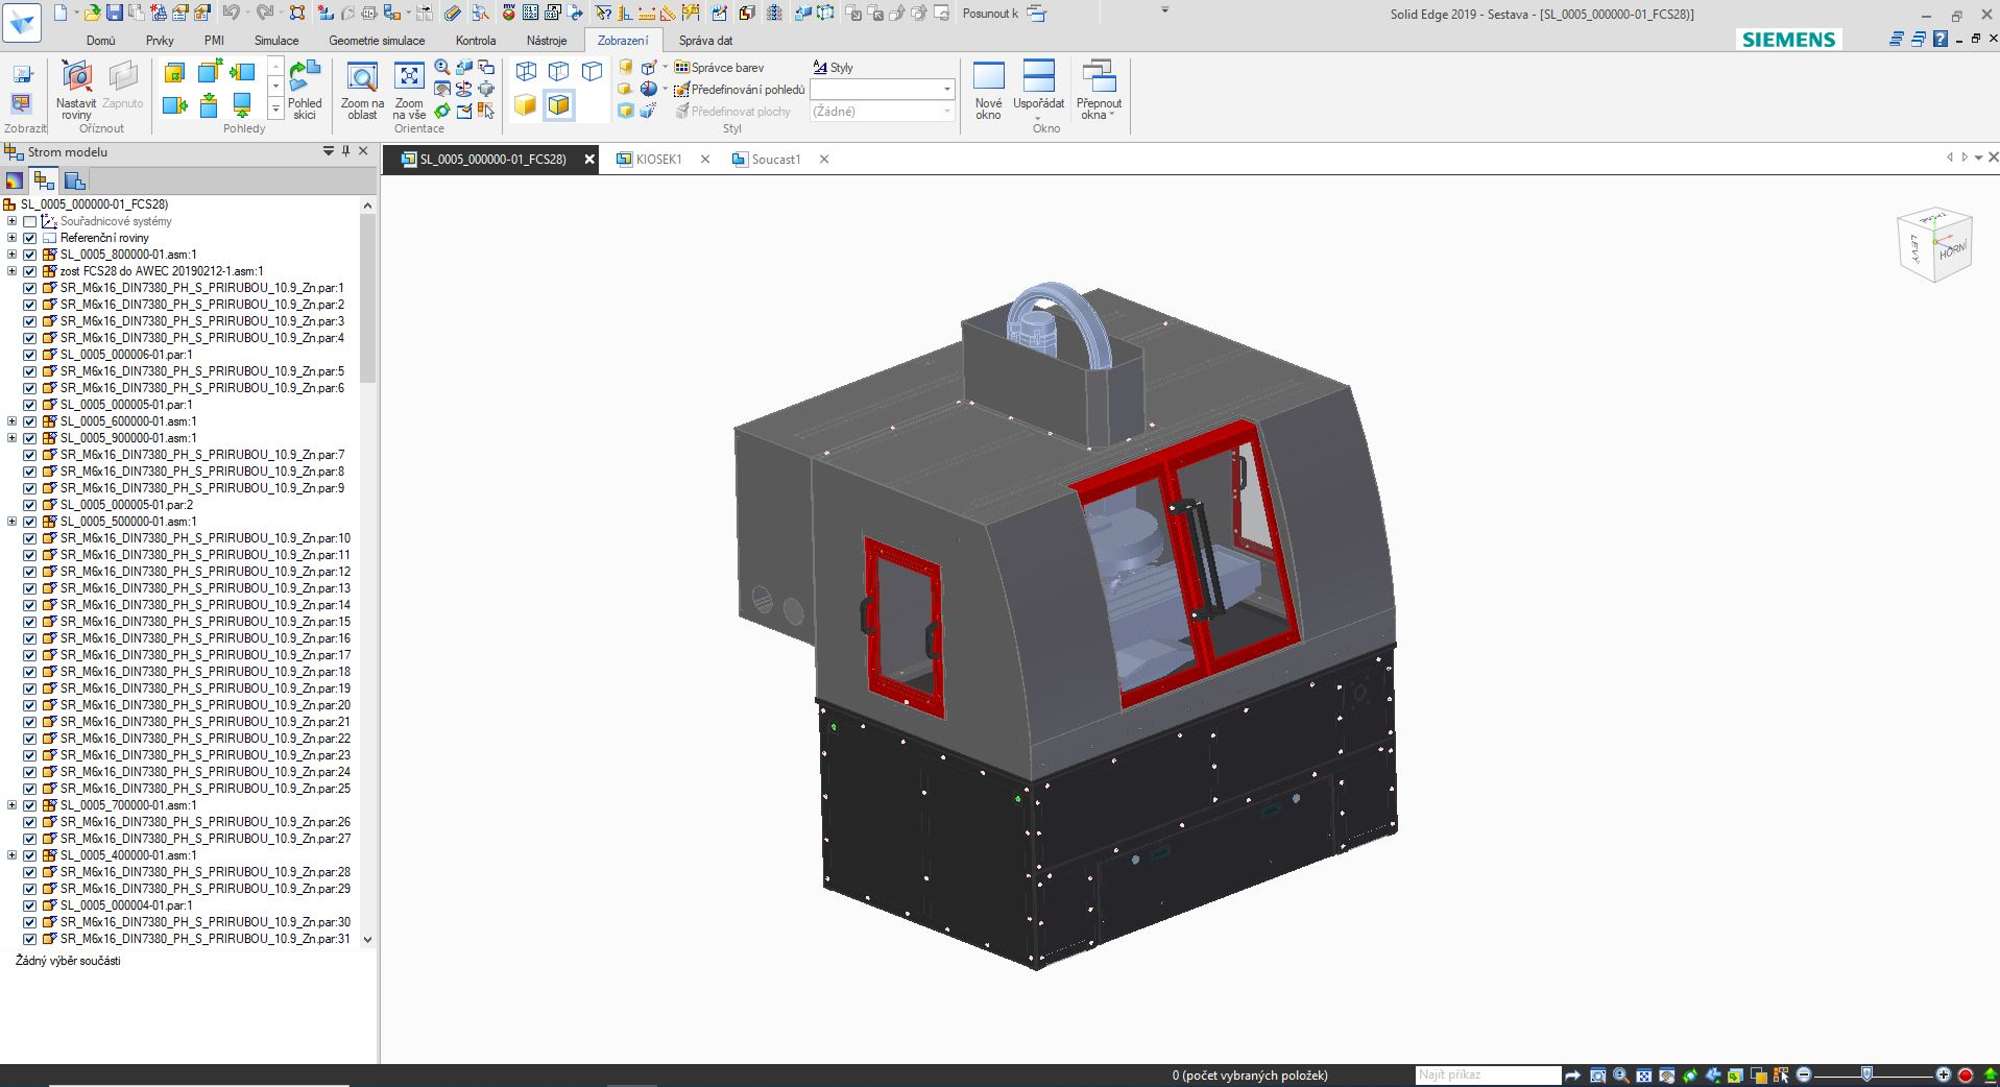The height and width of the screenshot is (1087, 2000).
Task: Open the Solid Edge application button
Action: pyautogui.click(x=21, y=22)
